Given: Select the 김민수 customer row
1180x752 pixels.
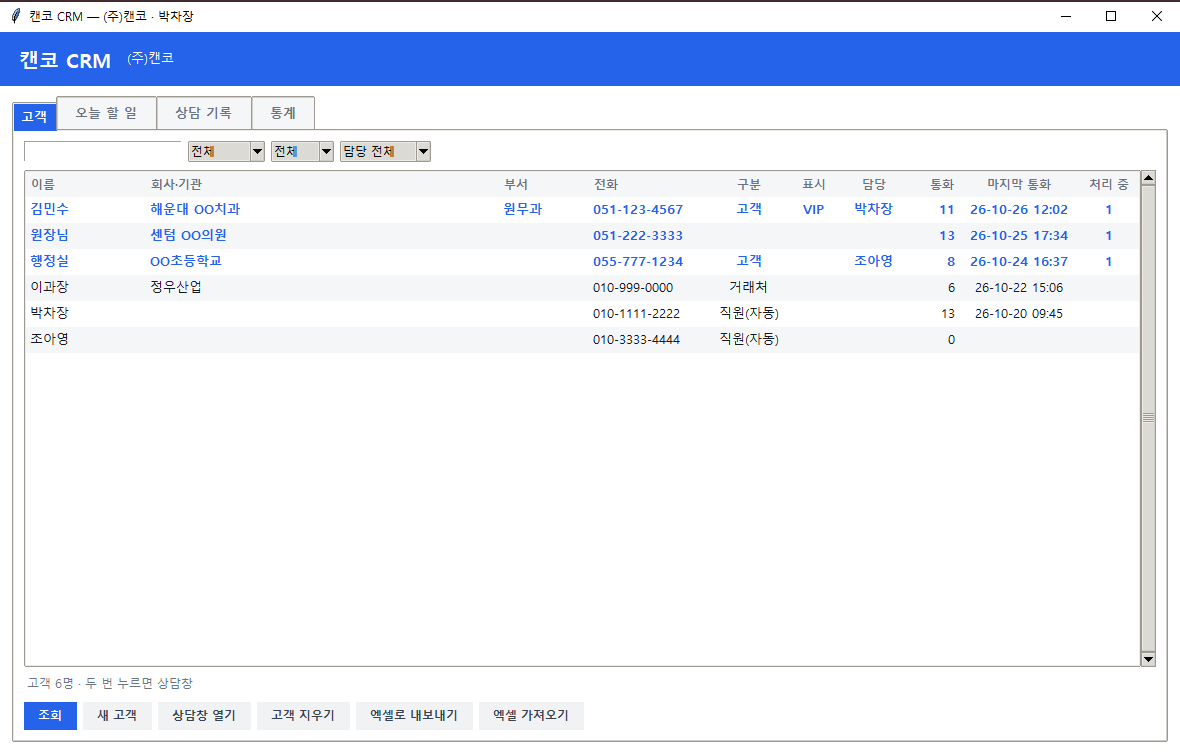Looking at the screenshot, I should point(582,209).
